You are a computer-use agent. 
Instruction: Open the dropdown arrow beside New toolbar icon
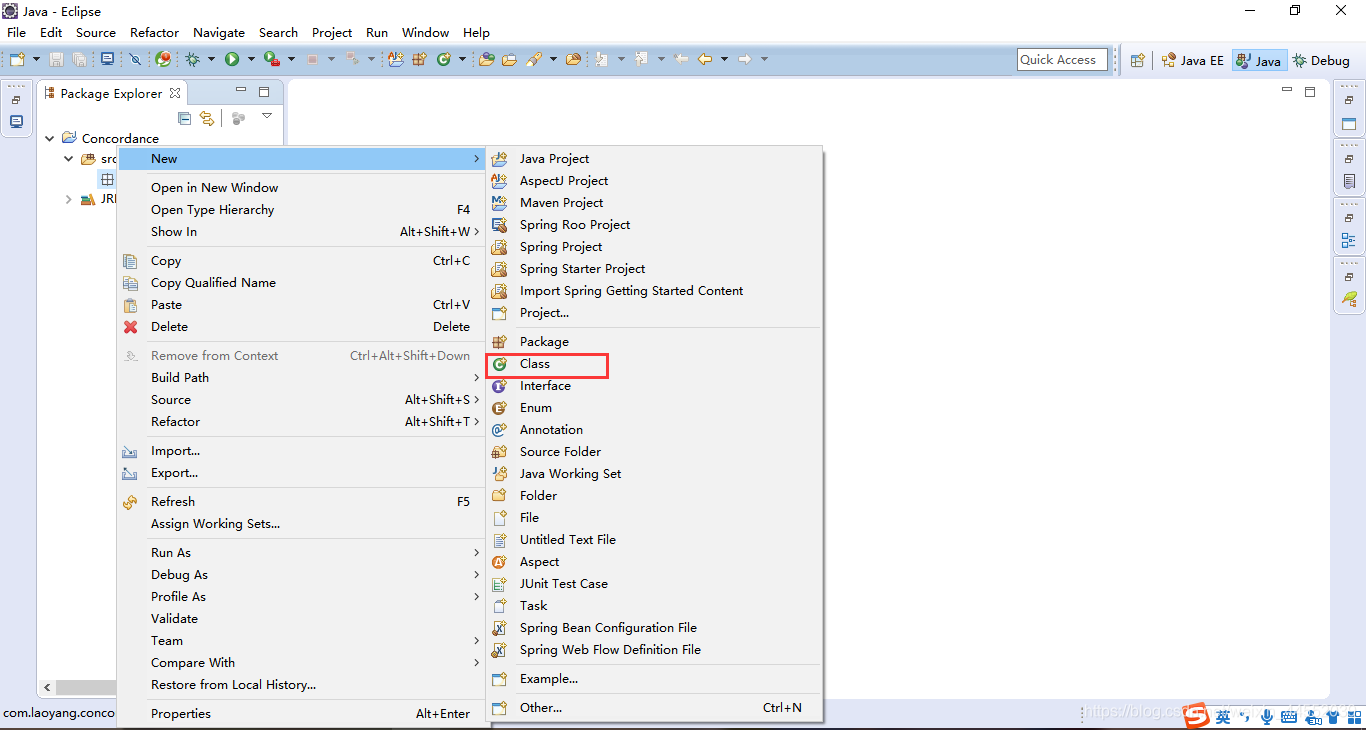36,60
